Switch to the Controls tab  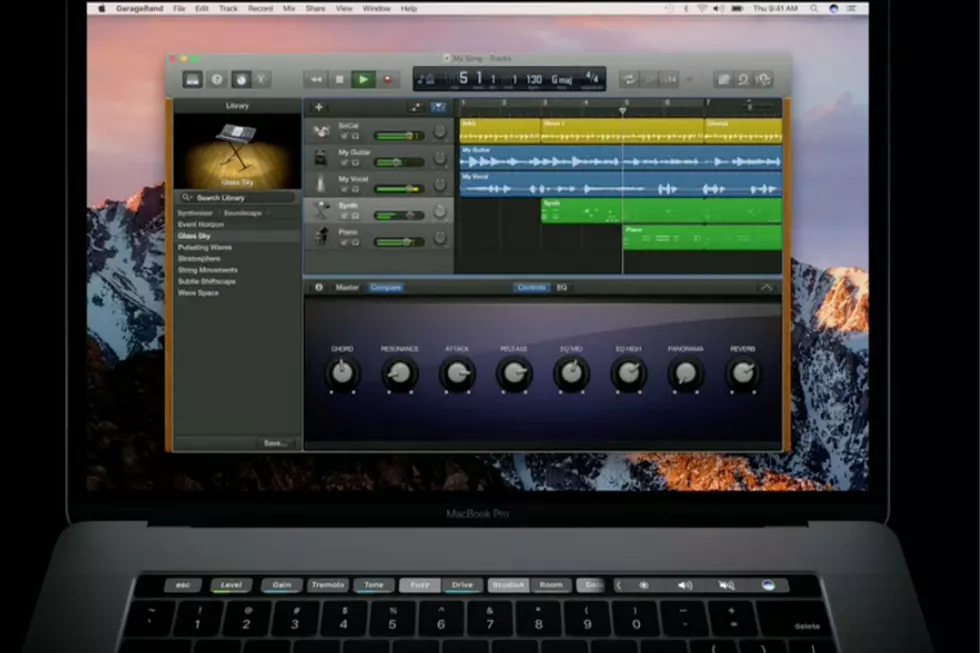pyautogui.click(x=531, y=287)
